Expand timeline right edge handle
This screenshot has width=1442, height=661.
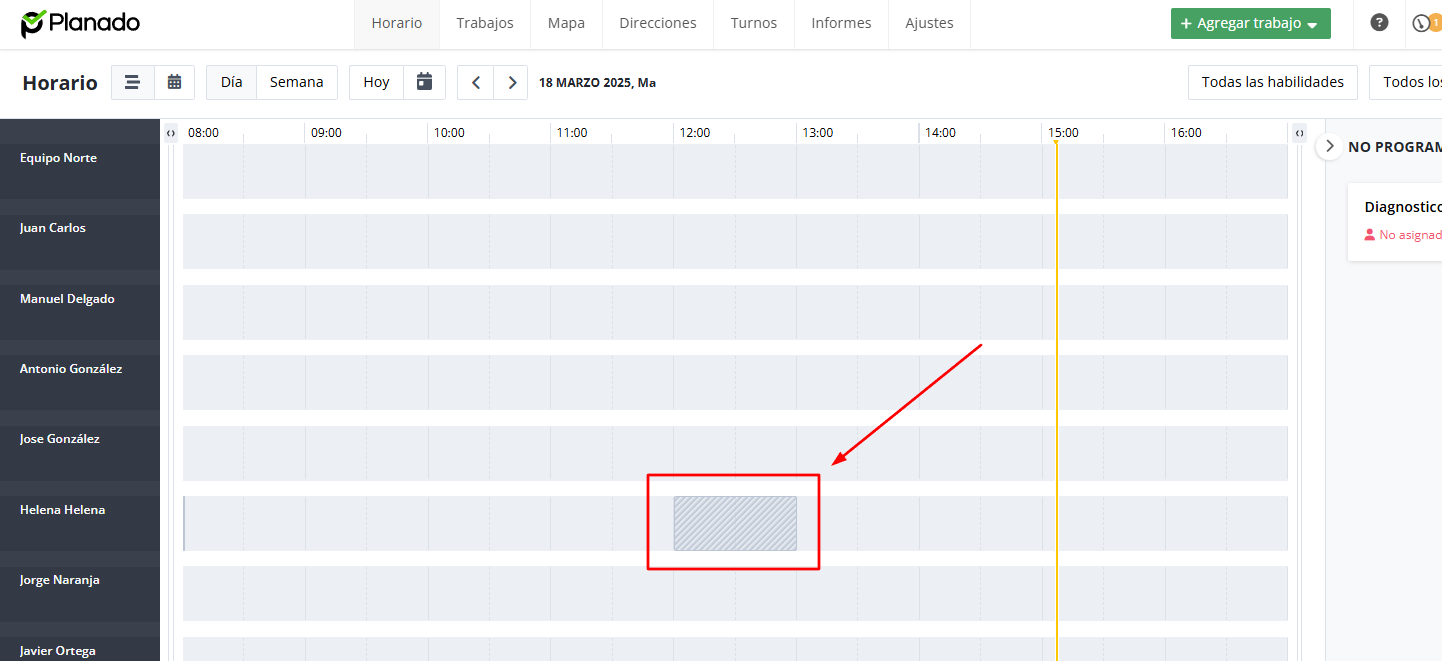(1299, 133)
